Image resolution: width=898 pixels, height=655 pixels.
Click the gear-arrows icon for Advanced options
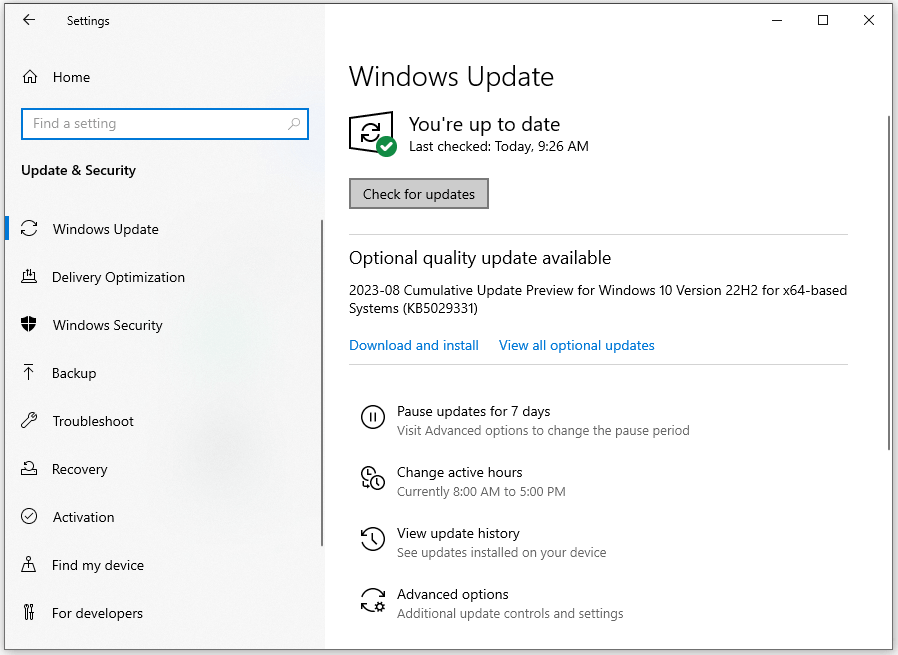click(x=373, y=601)
